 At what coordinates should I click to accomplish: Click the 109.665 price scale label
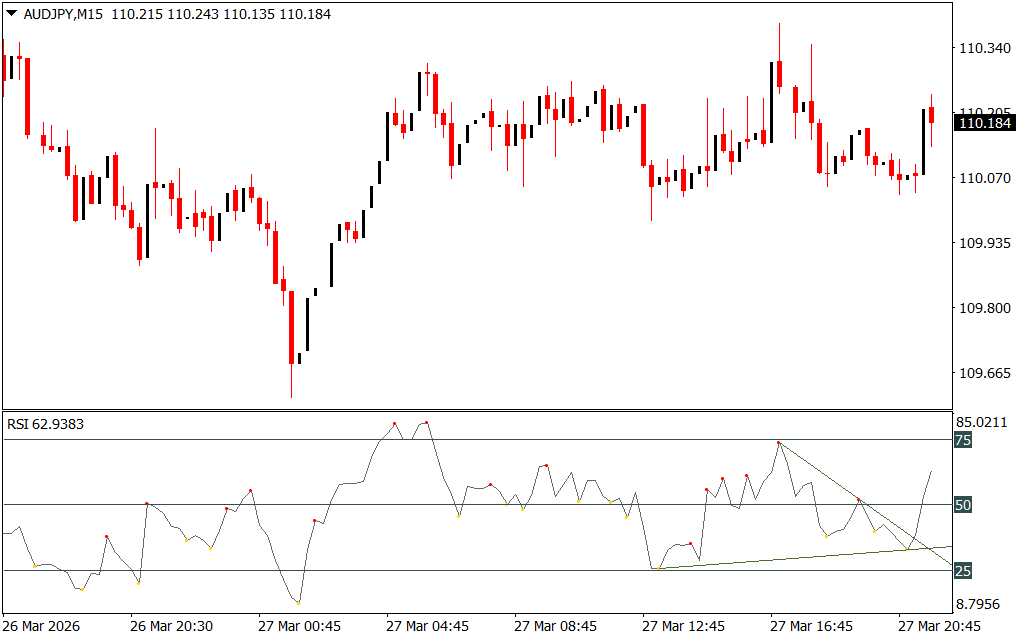983,373
